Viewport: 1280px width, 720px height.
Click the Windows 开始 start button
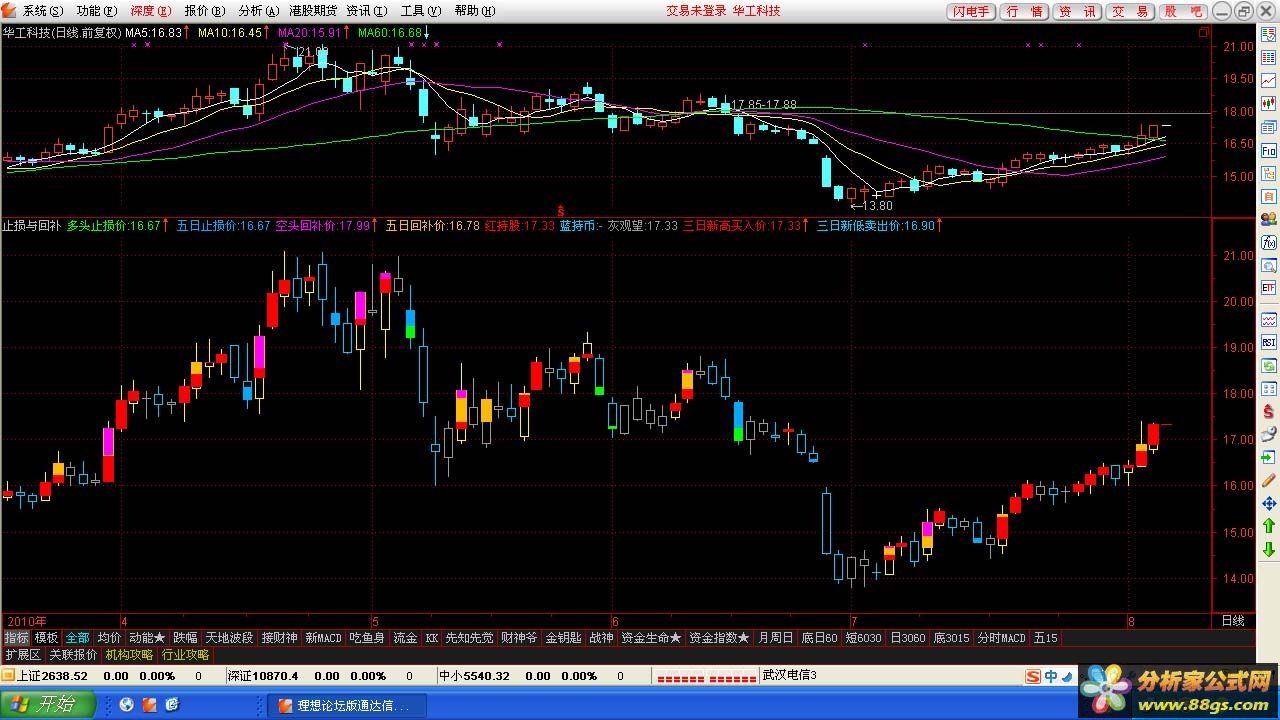[x=48, y=705]
